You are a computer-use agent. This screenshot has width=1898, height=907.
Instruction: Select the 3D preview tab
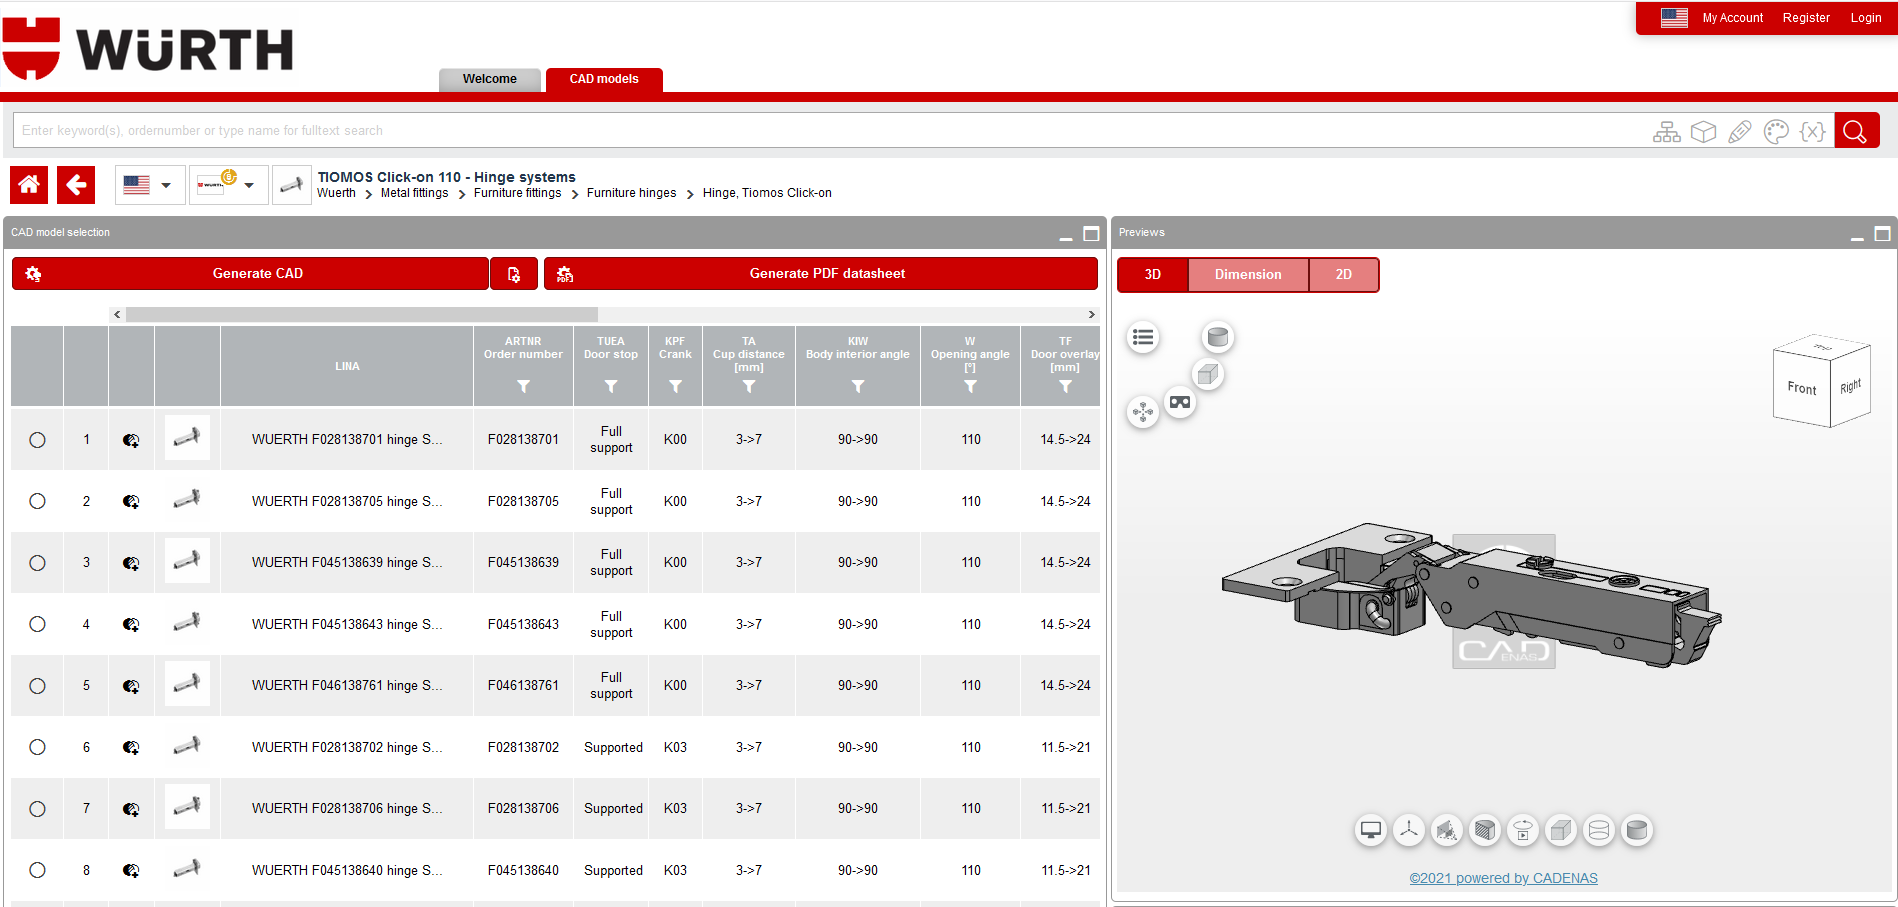coord(1153,275)
